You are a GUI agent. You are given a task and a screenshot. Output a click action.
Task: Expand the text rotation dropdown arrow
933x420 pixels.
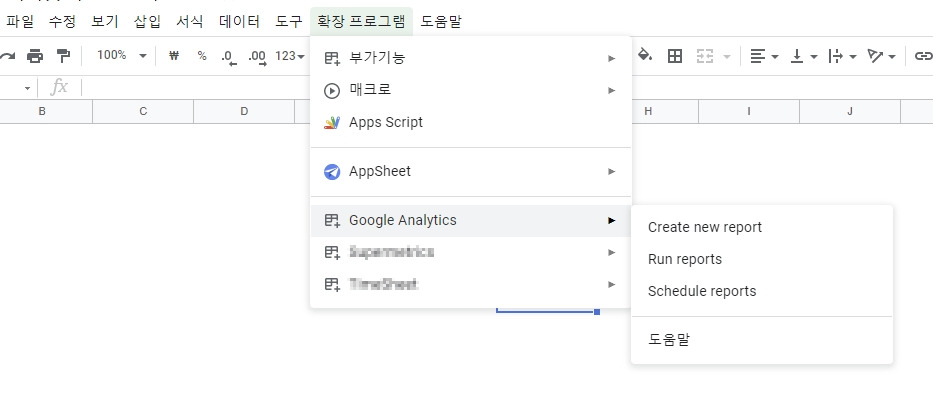pos(891,57)
